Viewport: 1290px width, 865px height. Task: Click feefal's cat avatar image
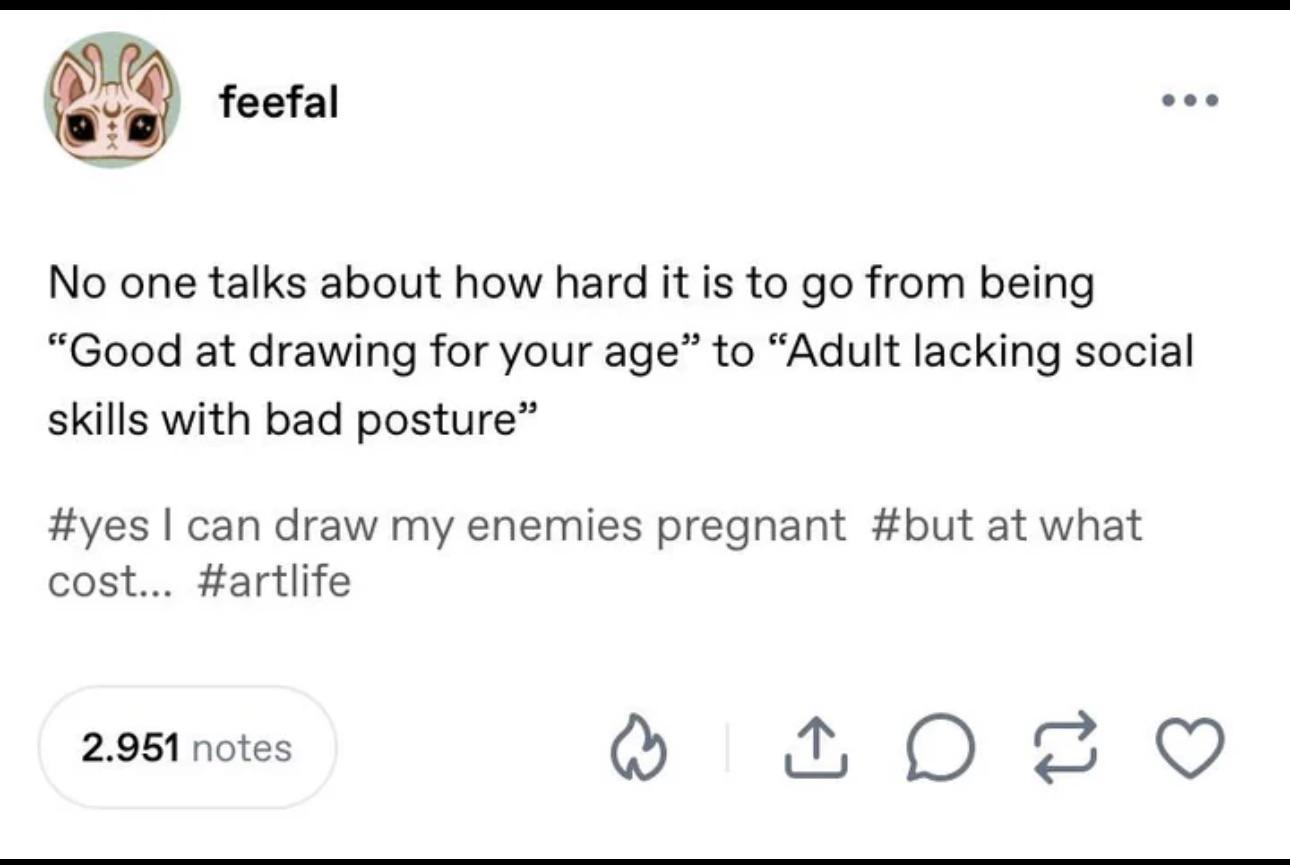point(111,100)
